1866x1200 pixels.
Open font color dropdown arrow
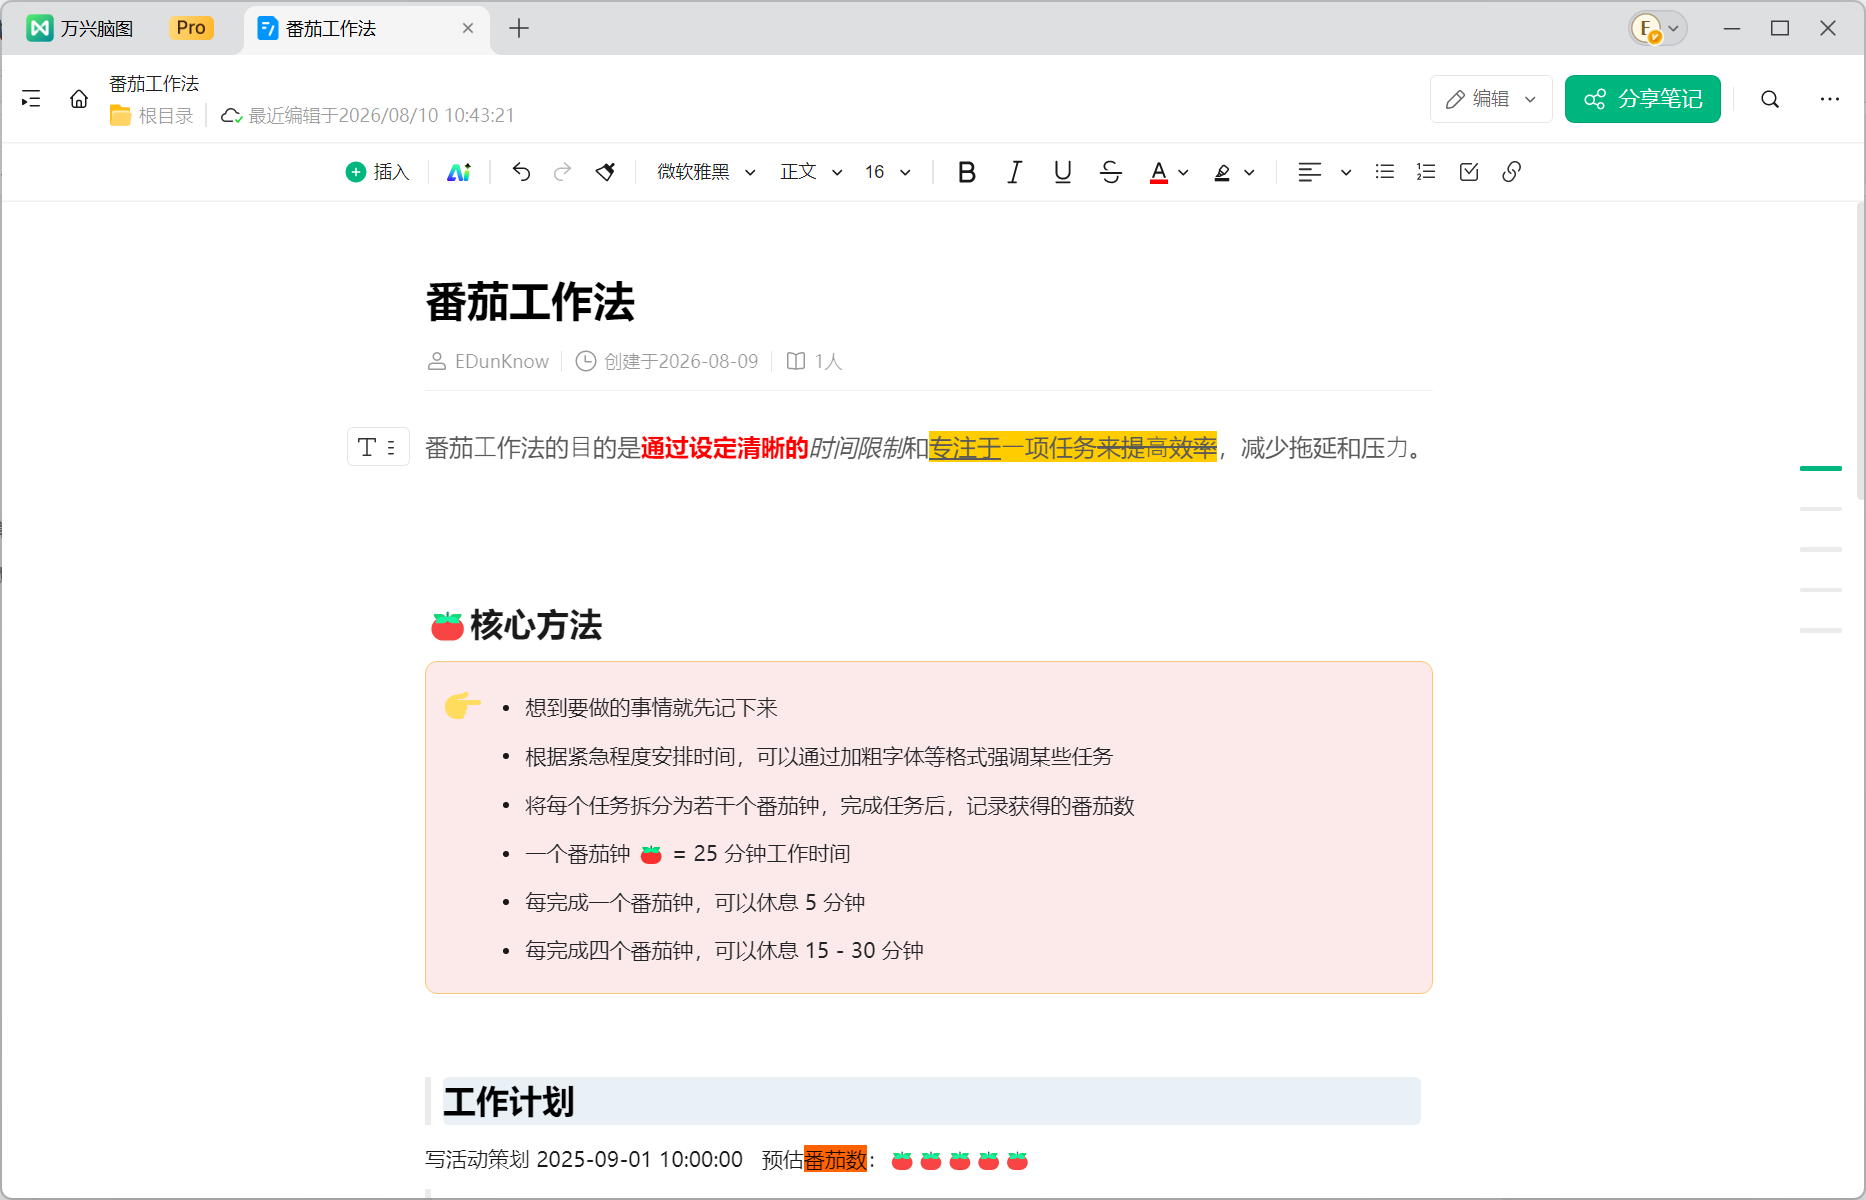tap(1183, 172)
